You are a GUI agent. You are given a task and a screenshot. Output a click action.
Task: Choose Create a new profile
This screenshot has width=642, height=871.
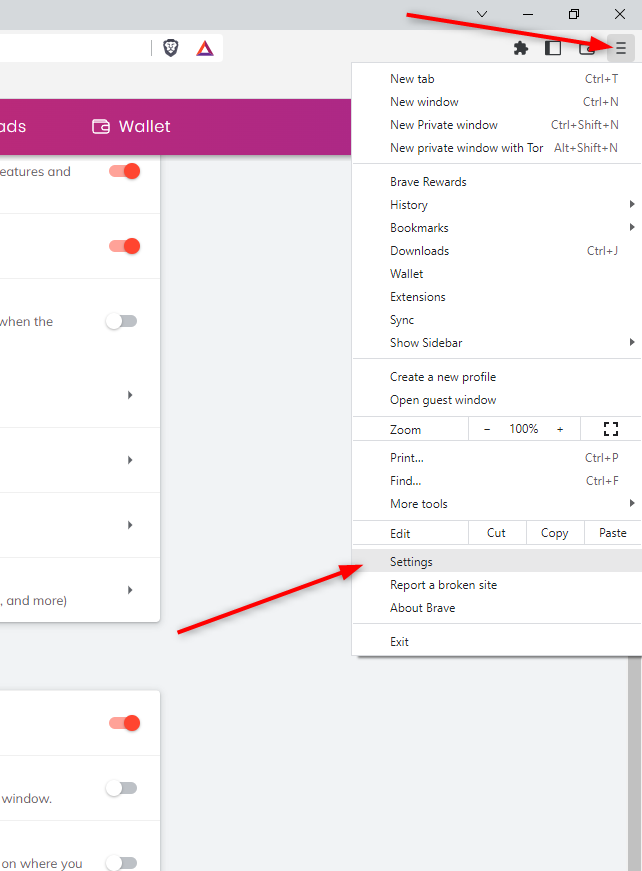[496, 377]
